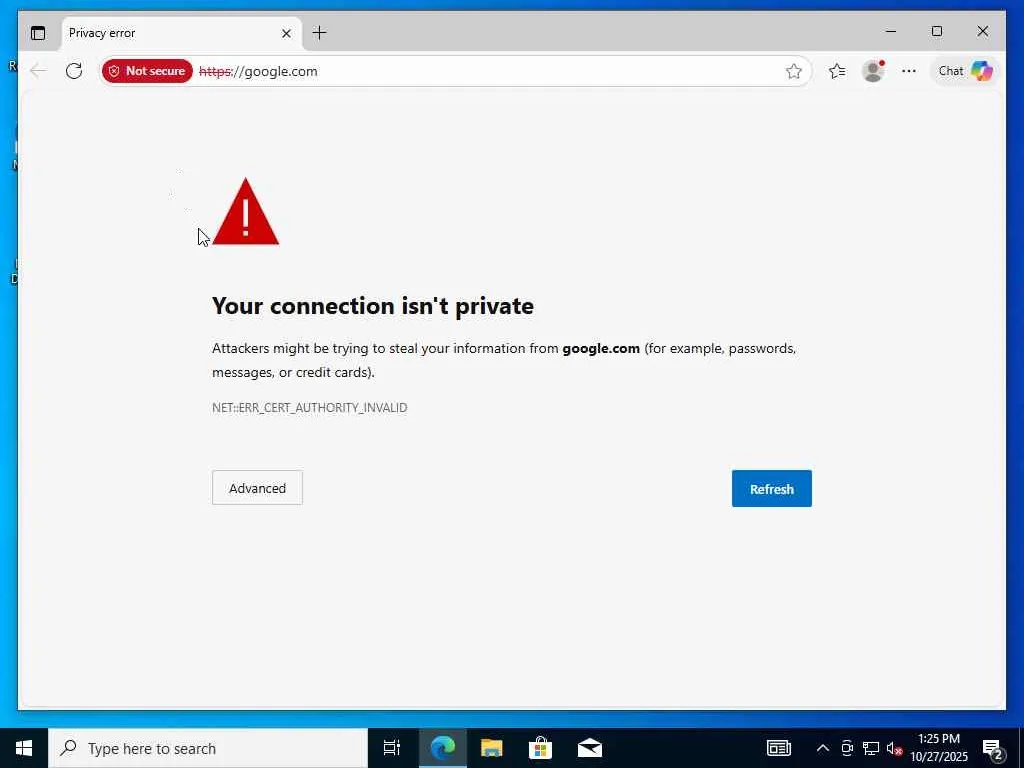Click the red warning triangle icon
Viewport: 1024px width, 768px height.
pos(246,212)
